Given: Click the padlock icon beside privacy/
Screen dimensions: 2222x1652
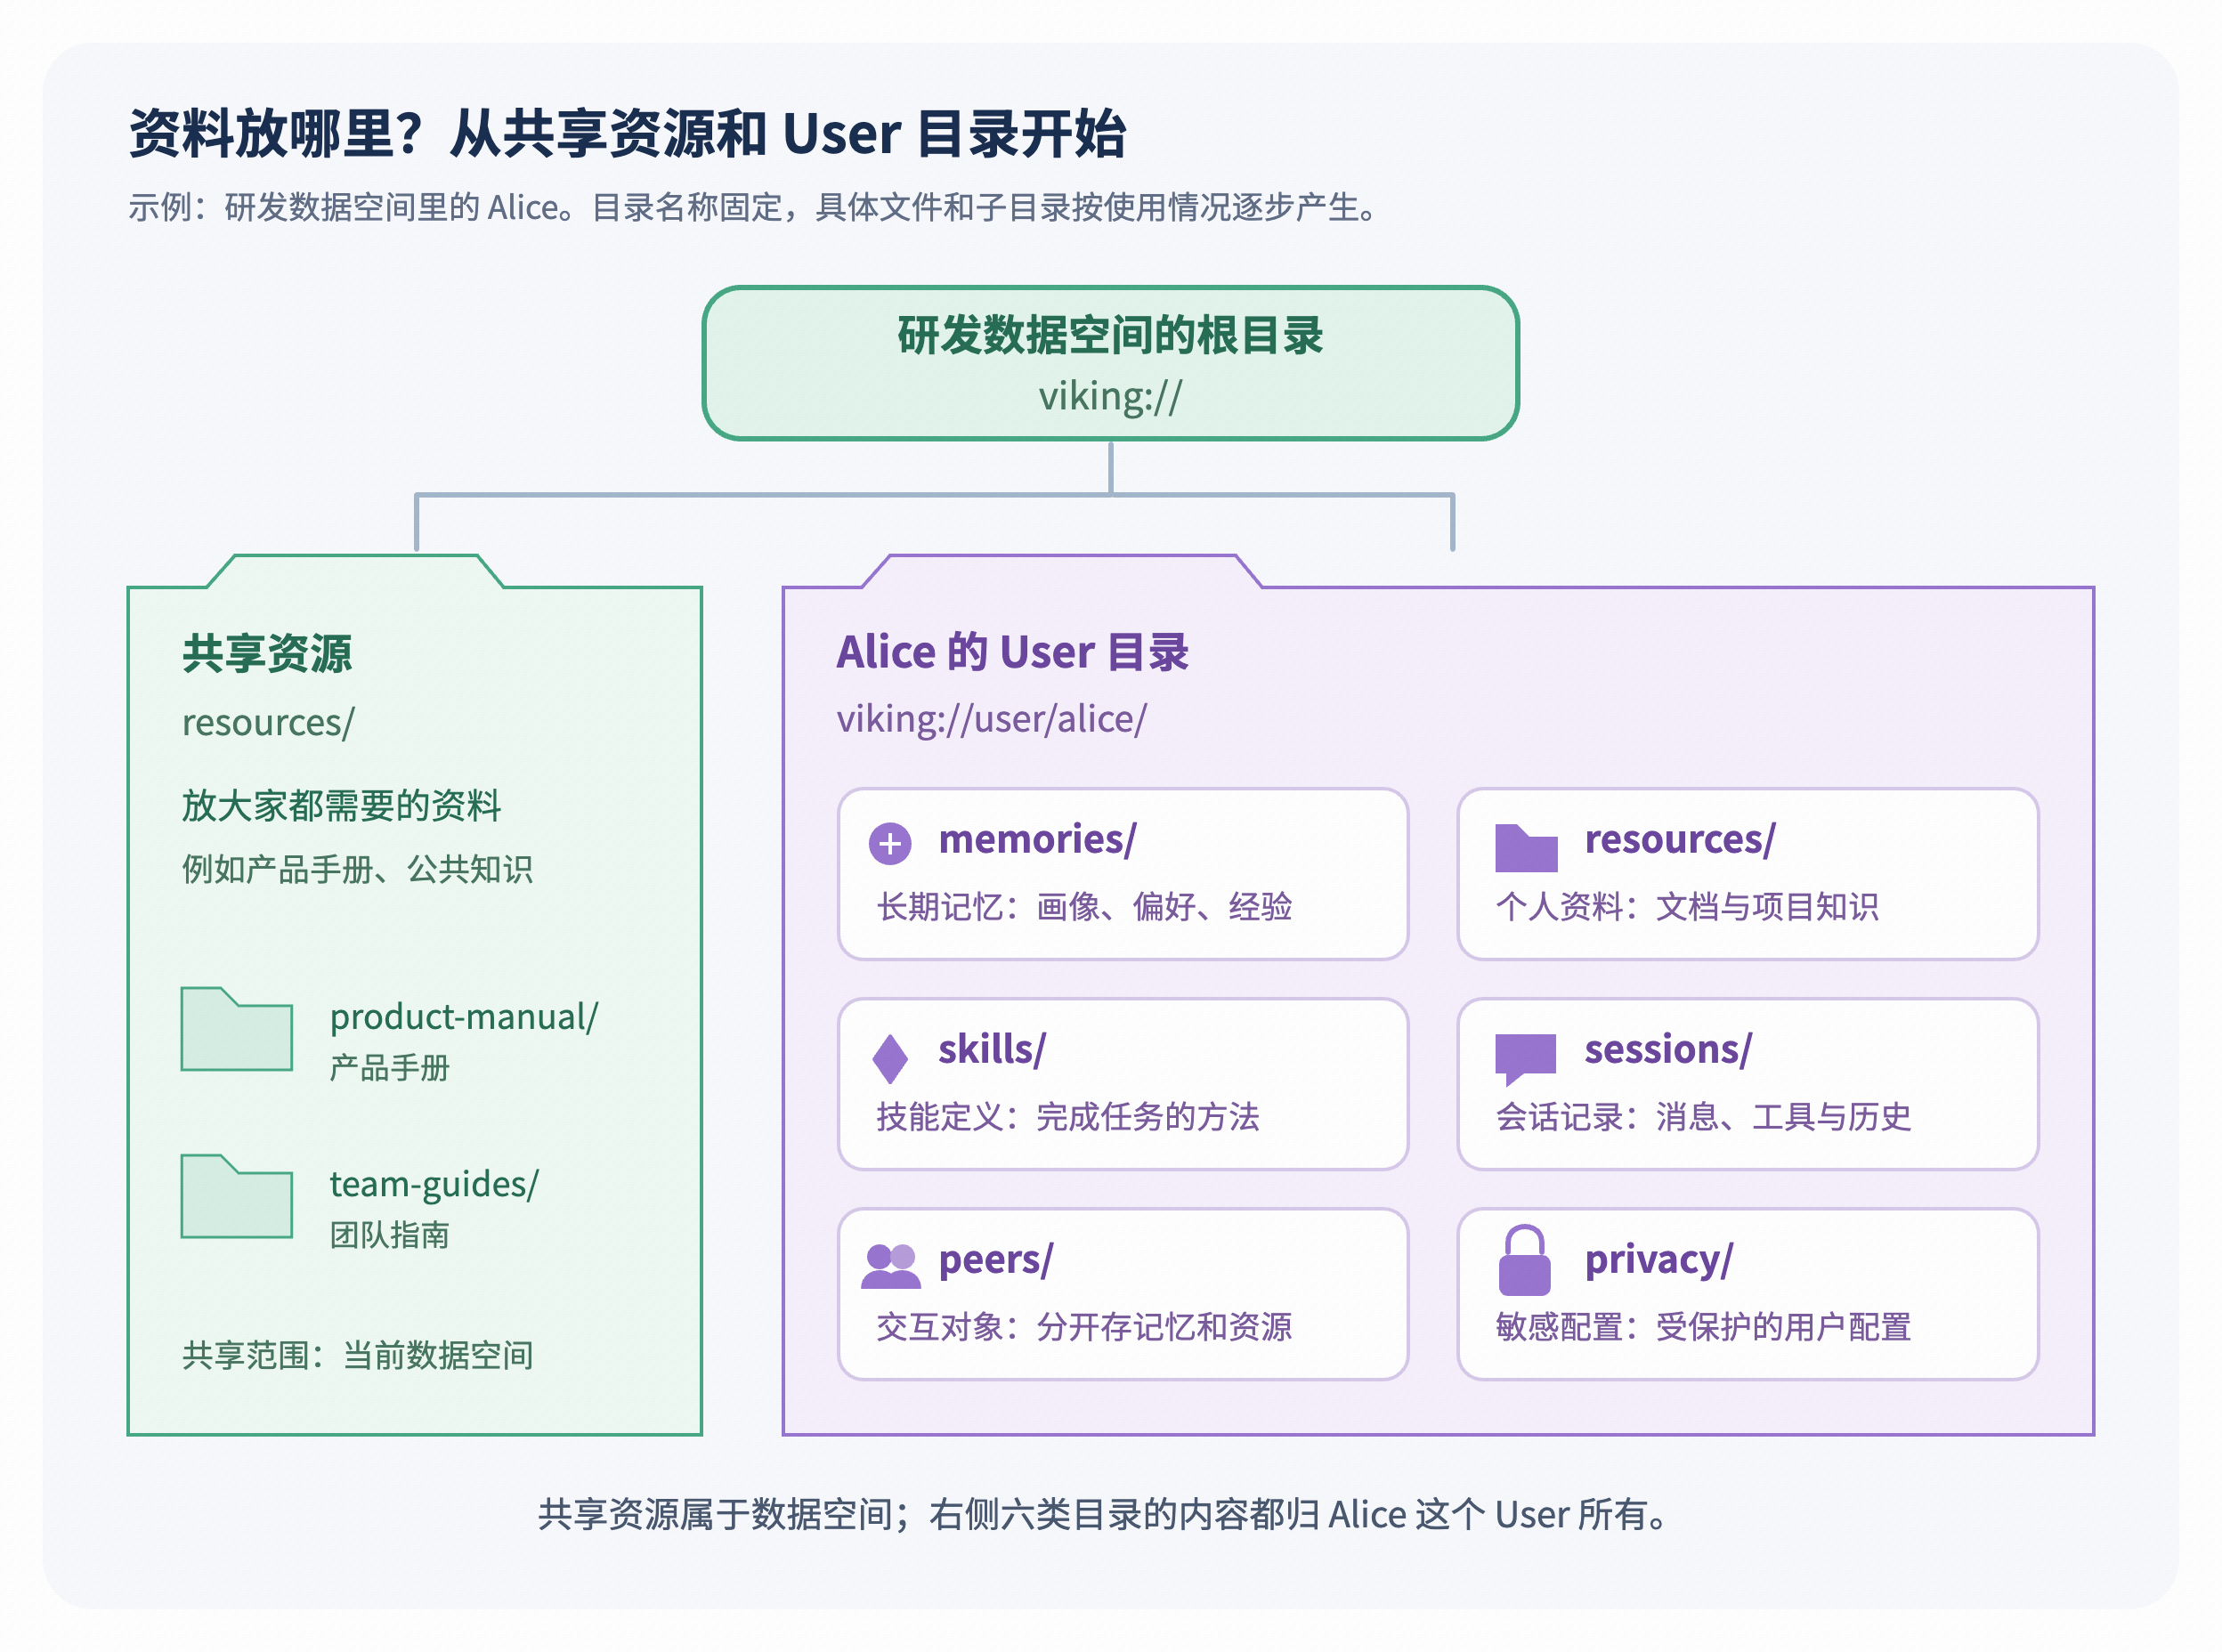Looking at the screenshot, I should pyautogui.click(x=1524, y=1260).
